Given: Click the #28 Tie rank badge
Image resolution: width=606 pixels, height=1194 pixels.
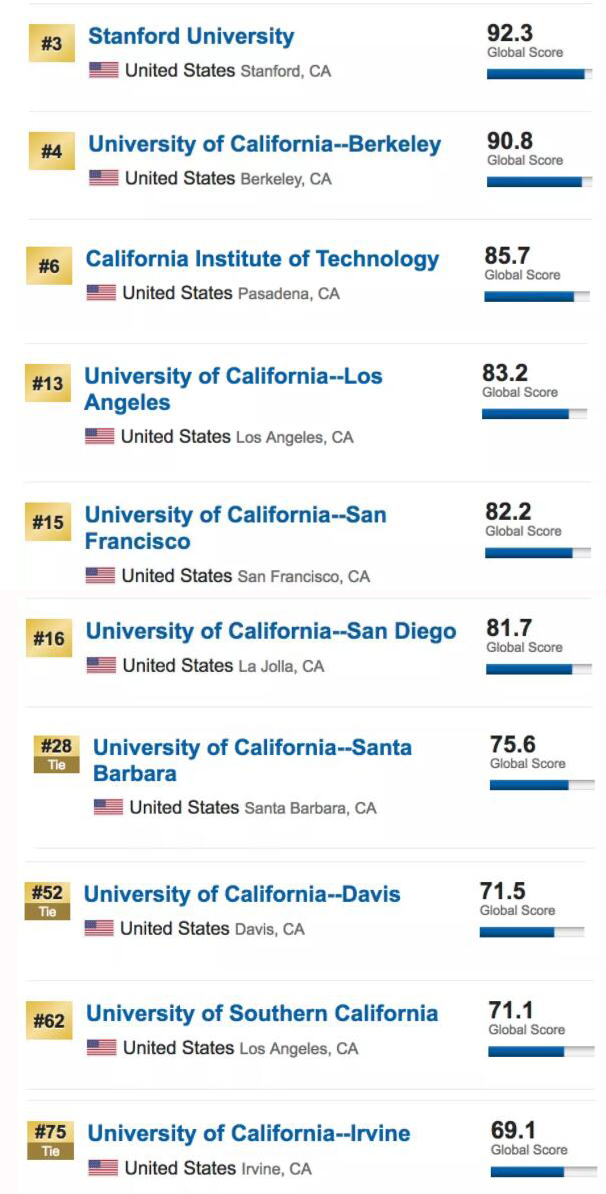Looking at the screenshot, I should coord(57,753).
